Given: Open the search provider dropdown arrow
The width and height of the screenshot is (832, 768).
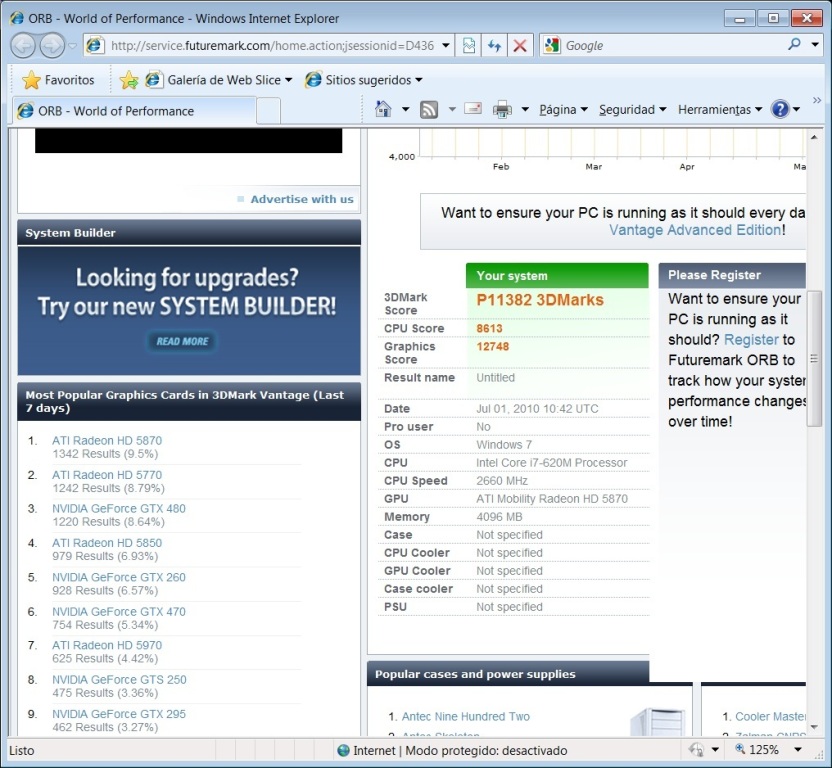Looking at the screenshot, I should [x=815, y=45].
